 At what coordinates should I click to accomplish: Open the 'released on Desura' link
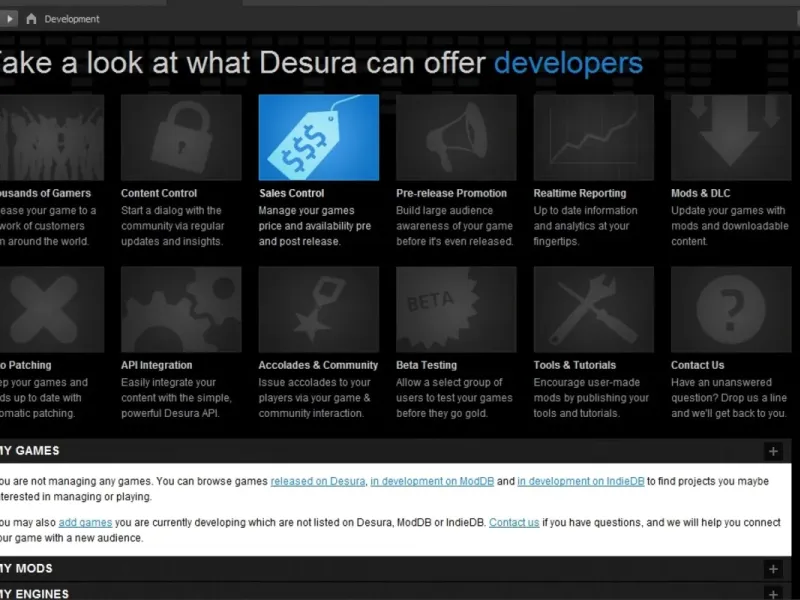[318, 481]
